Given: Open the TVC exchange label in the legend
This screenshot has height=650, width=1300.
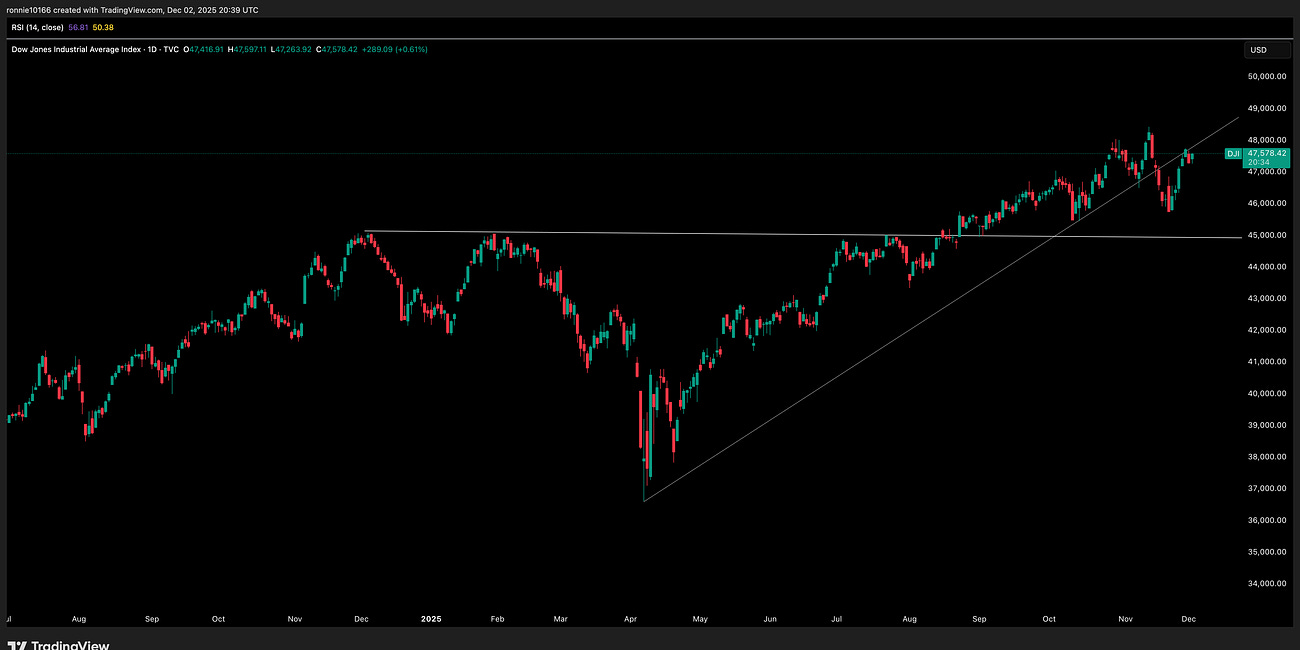Looking at the screenshot, I should (170, 48).
